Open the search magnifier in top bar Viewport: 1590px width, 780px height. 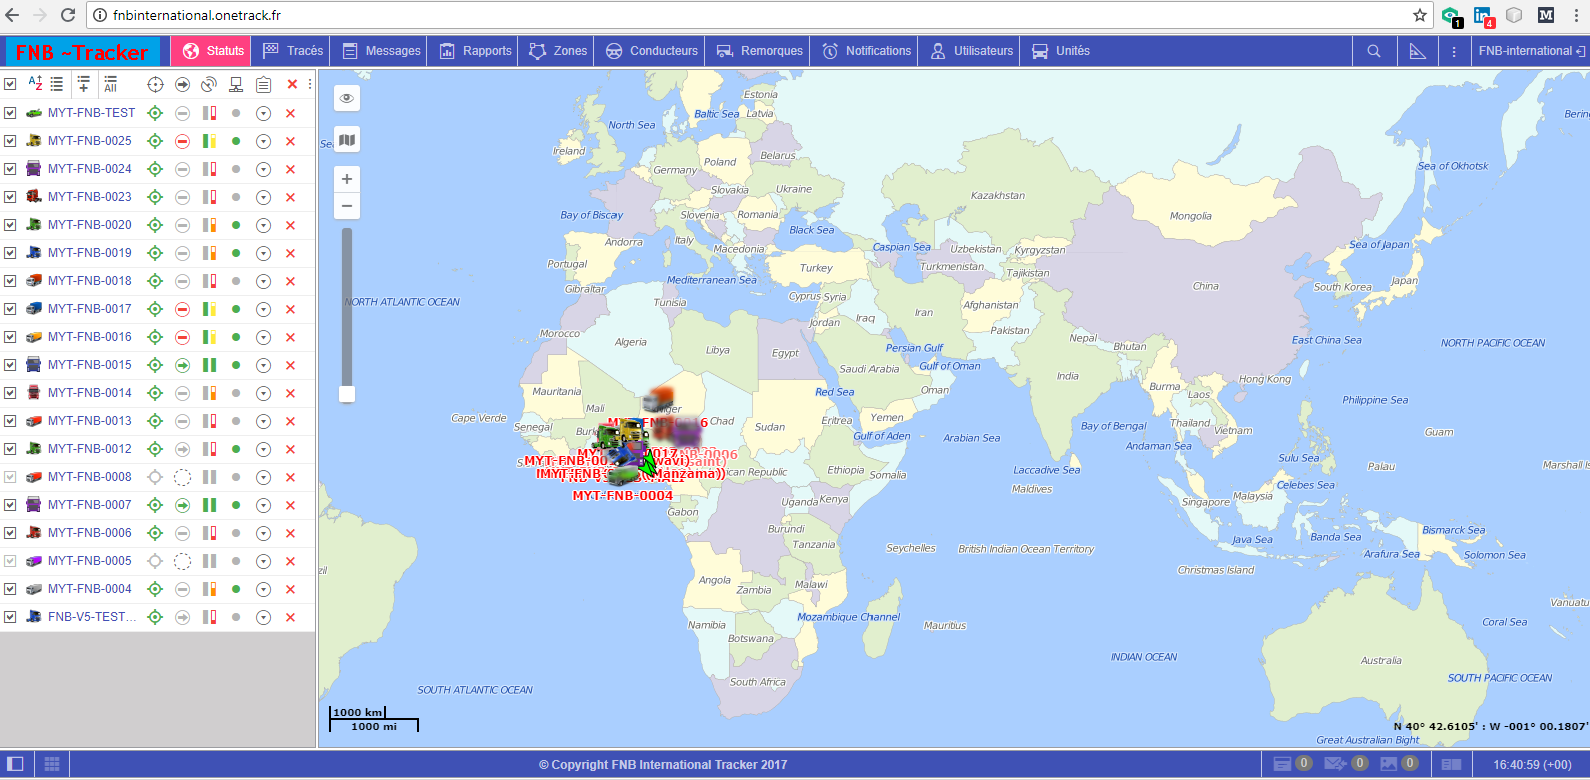1374,51
